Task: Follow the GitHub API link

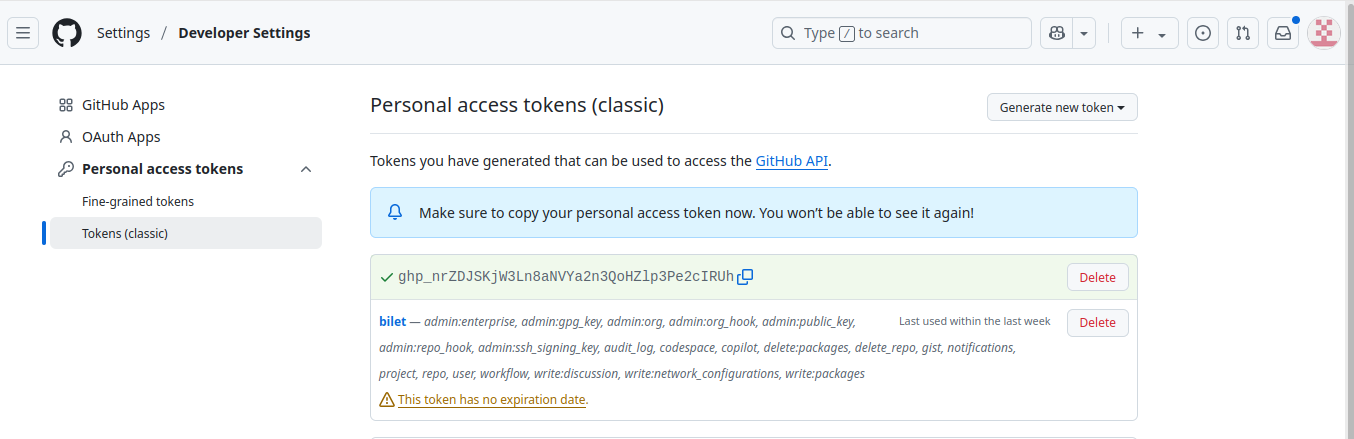Action: click(x=791, y=160)
